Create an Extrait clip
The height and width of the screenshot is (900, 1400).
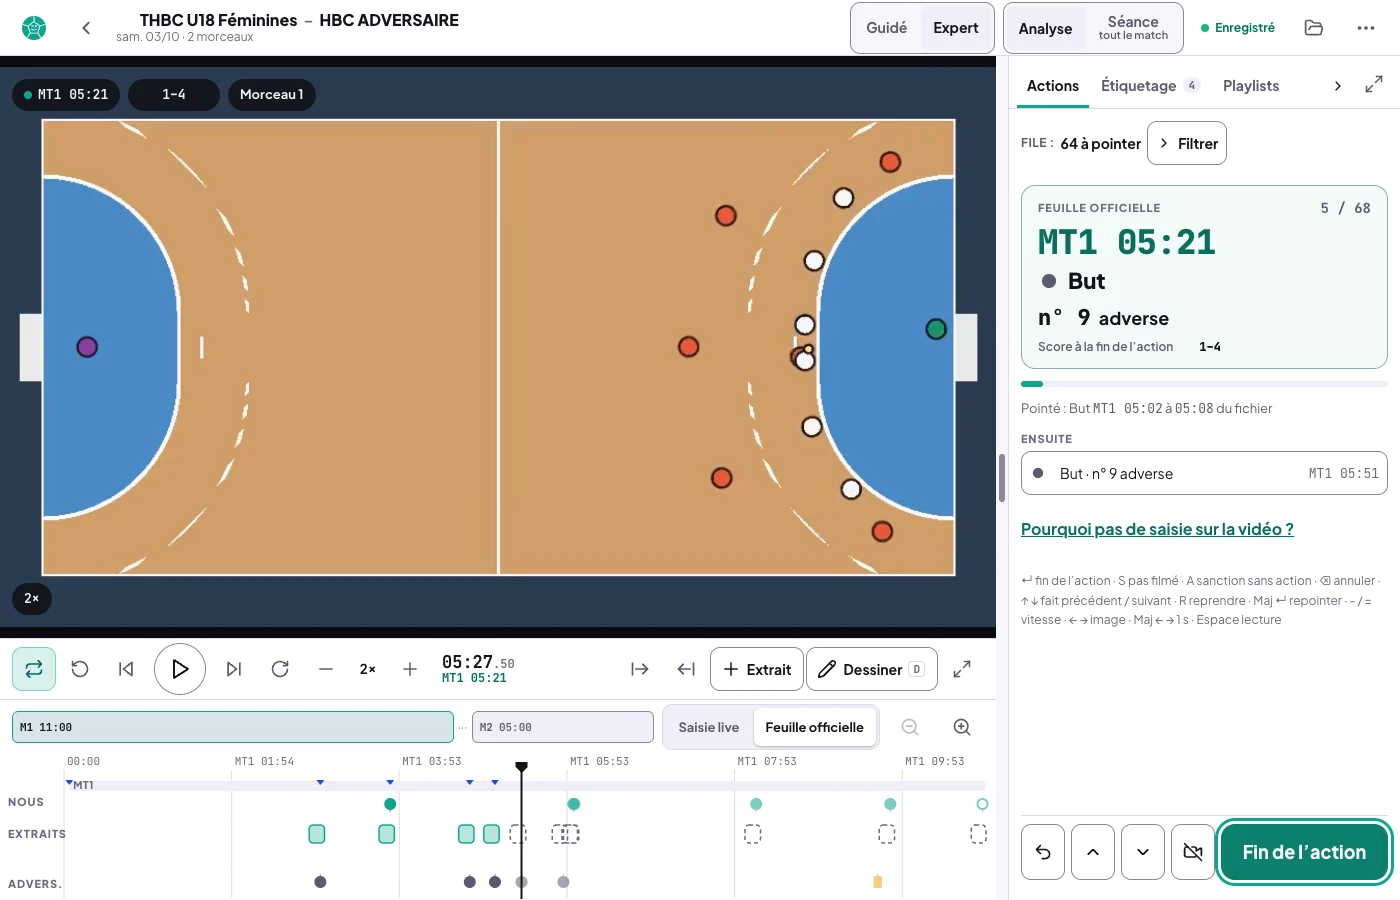[757, 669]
